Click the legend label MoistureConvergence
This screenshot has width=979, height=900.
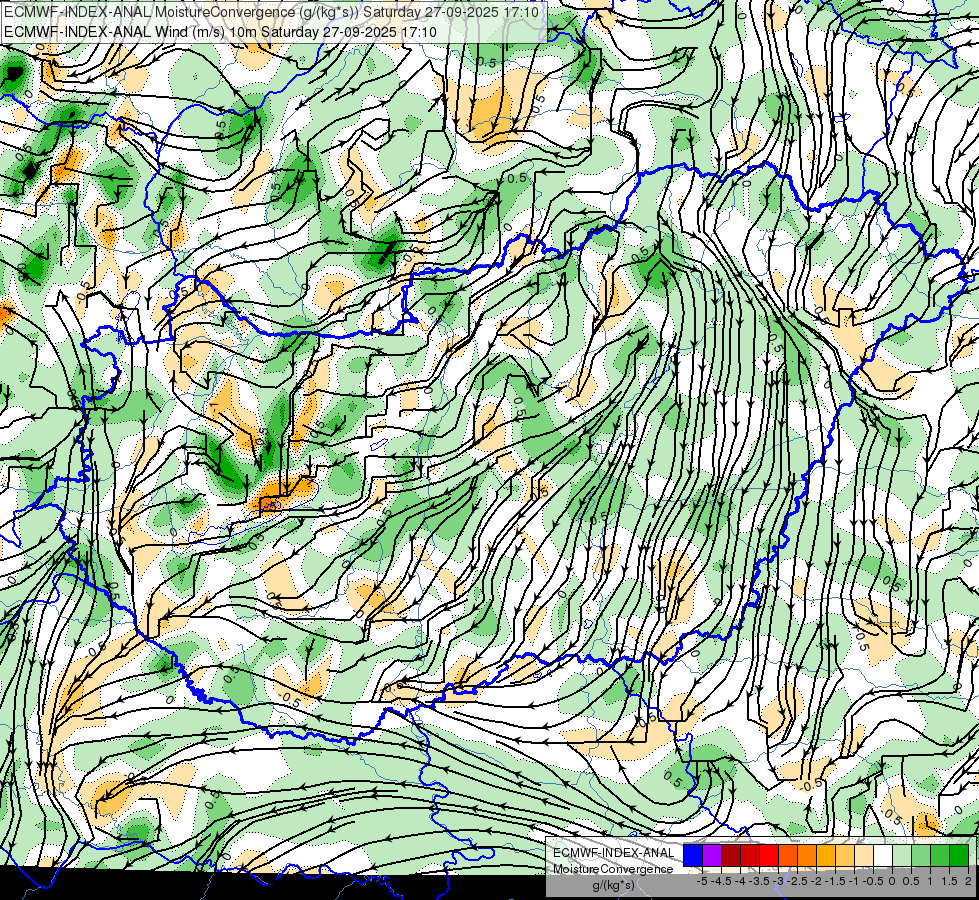pyautogui.click(x=613, y=869)
